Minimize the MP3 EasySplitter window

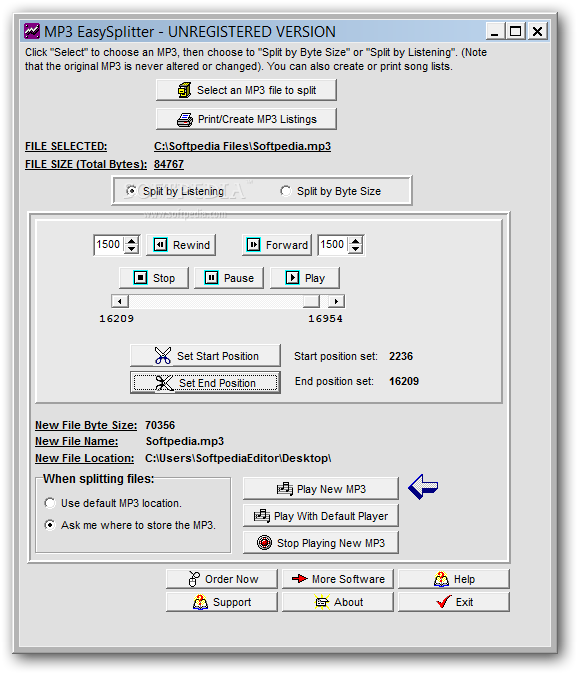click(495, 31)
